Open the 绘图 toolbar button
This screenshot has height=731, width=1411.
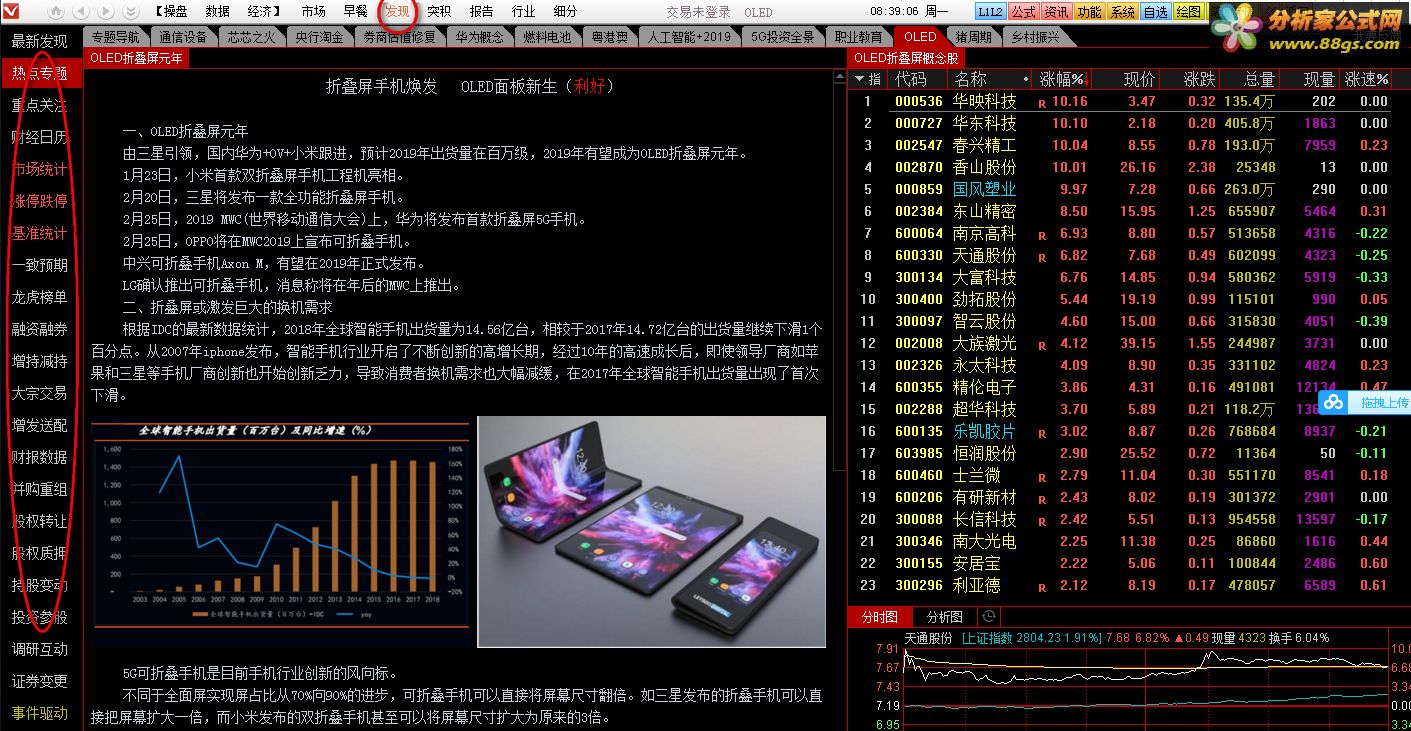[1188, 12]
